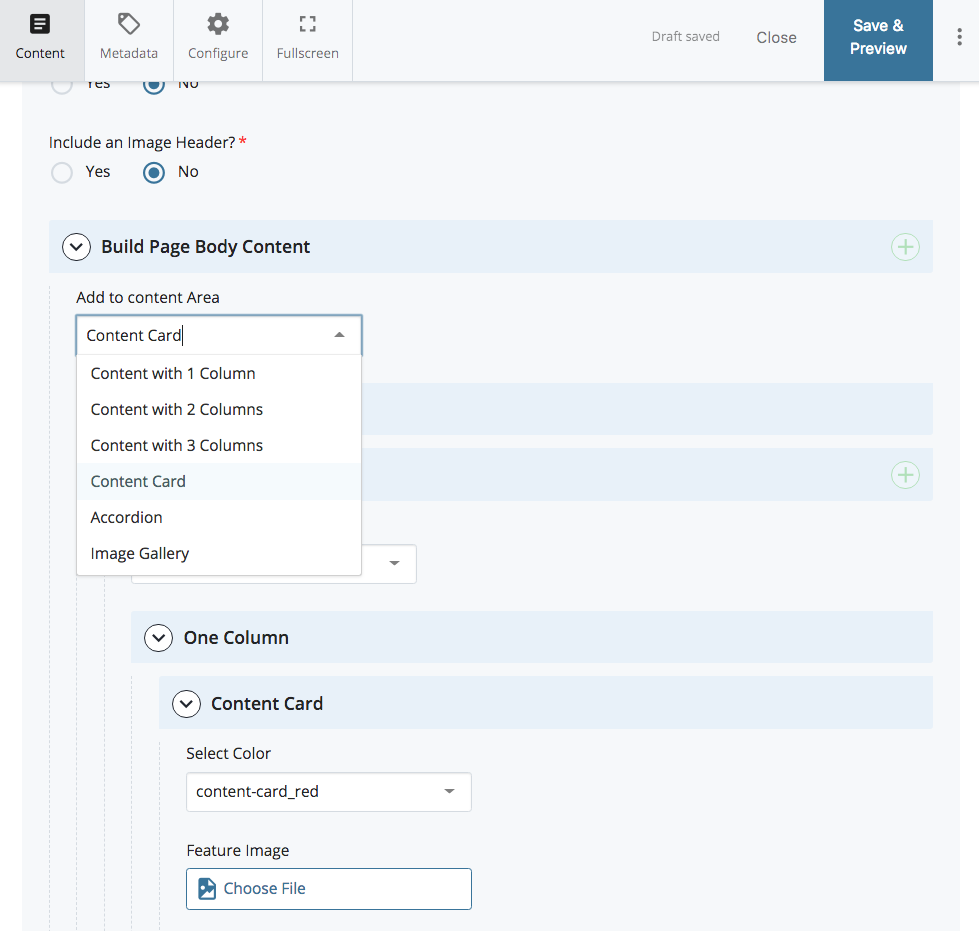Image resolution: width=979 pixels, height=931 pixels.
Task: Pick Accordion from the dropdown list
Action: (127, 518)
